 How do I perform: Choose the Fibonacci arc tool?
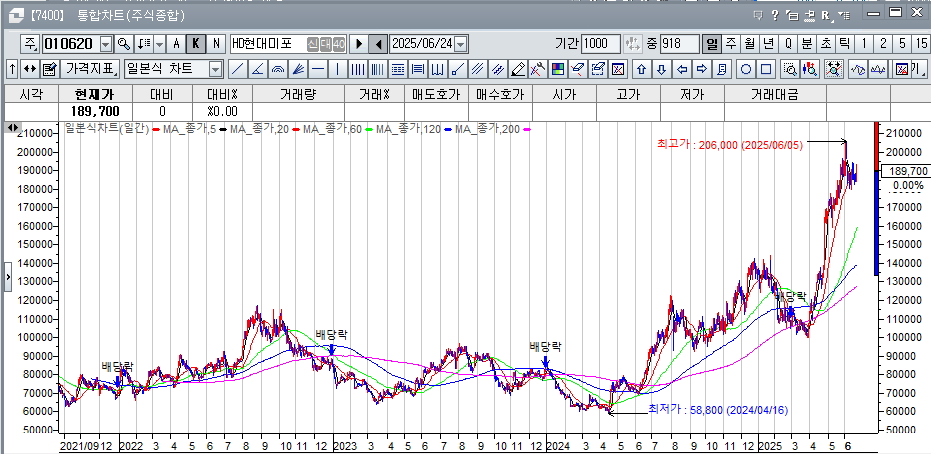point(277,69)
